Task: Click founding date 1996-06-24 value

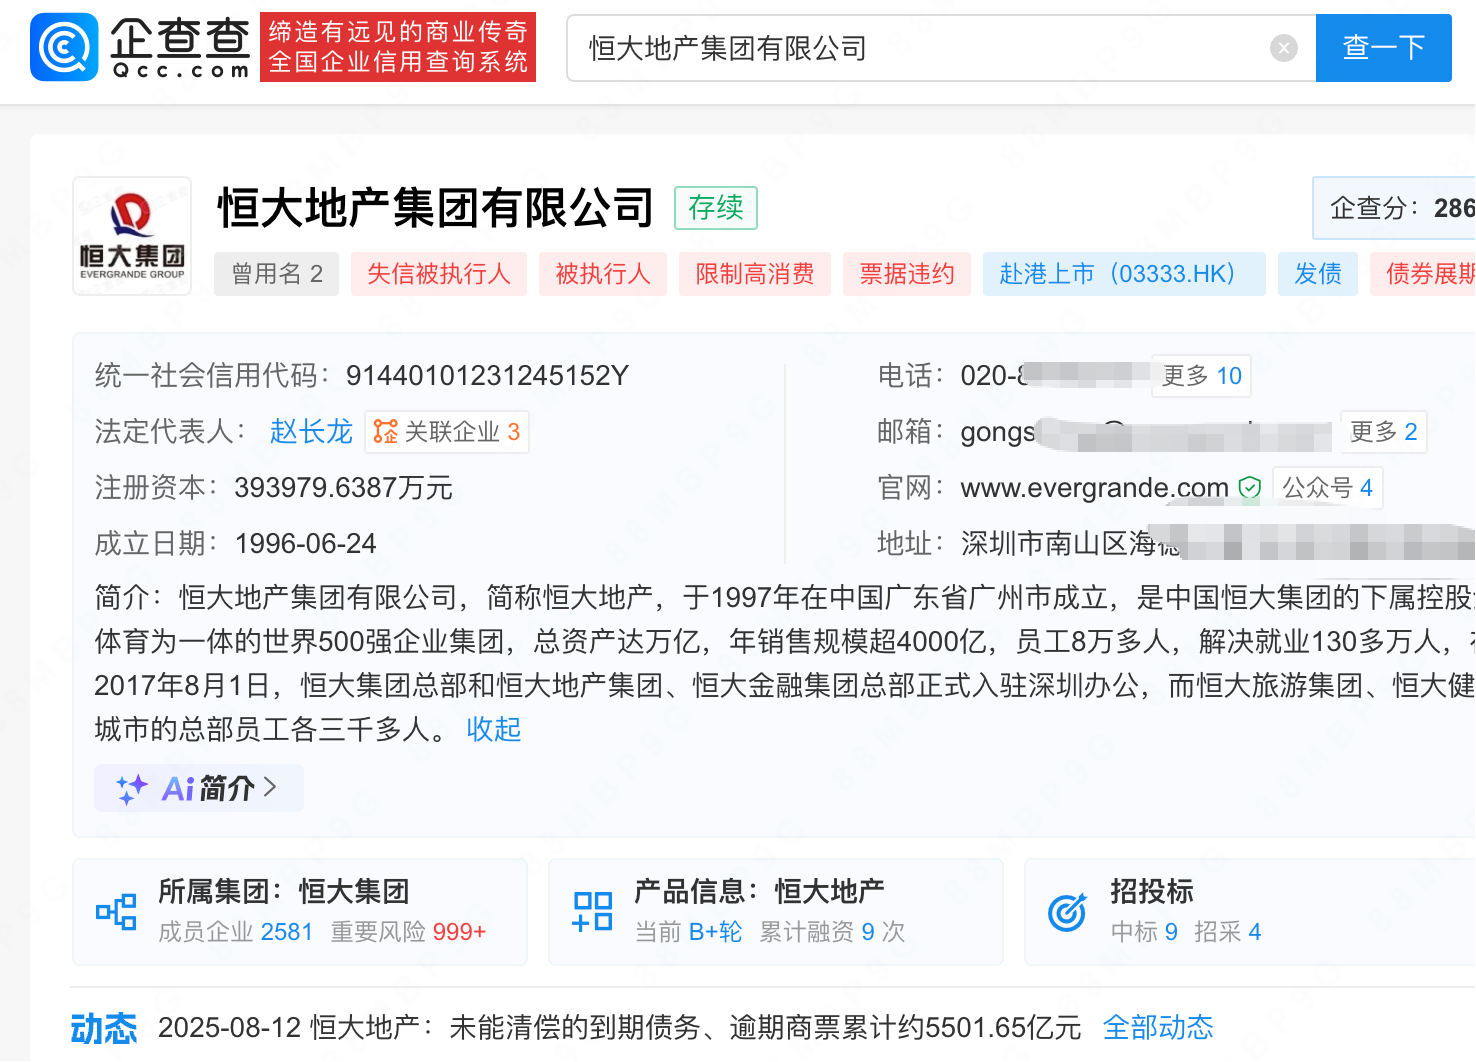Action: click(x=305, y=544)
